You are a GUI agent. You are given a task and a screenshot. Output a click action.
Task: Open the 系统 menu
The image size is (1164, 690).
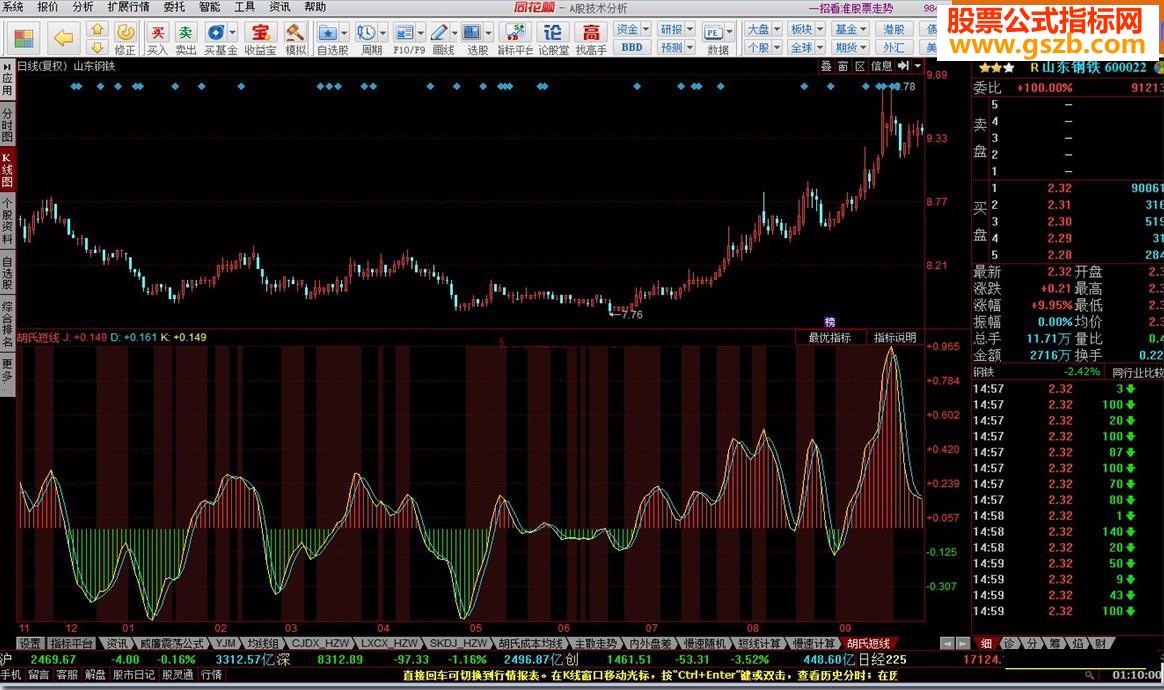tap(13, 7)
